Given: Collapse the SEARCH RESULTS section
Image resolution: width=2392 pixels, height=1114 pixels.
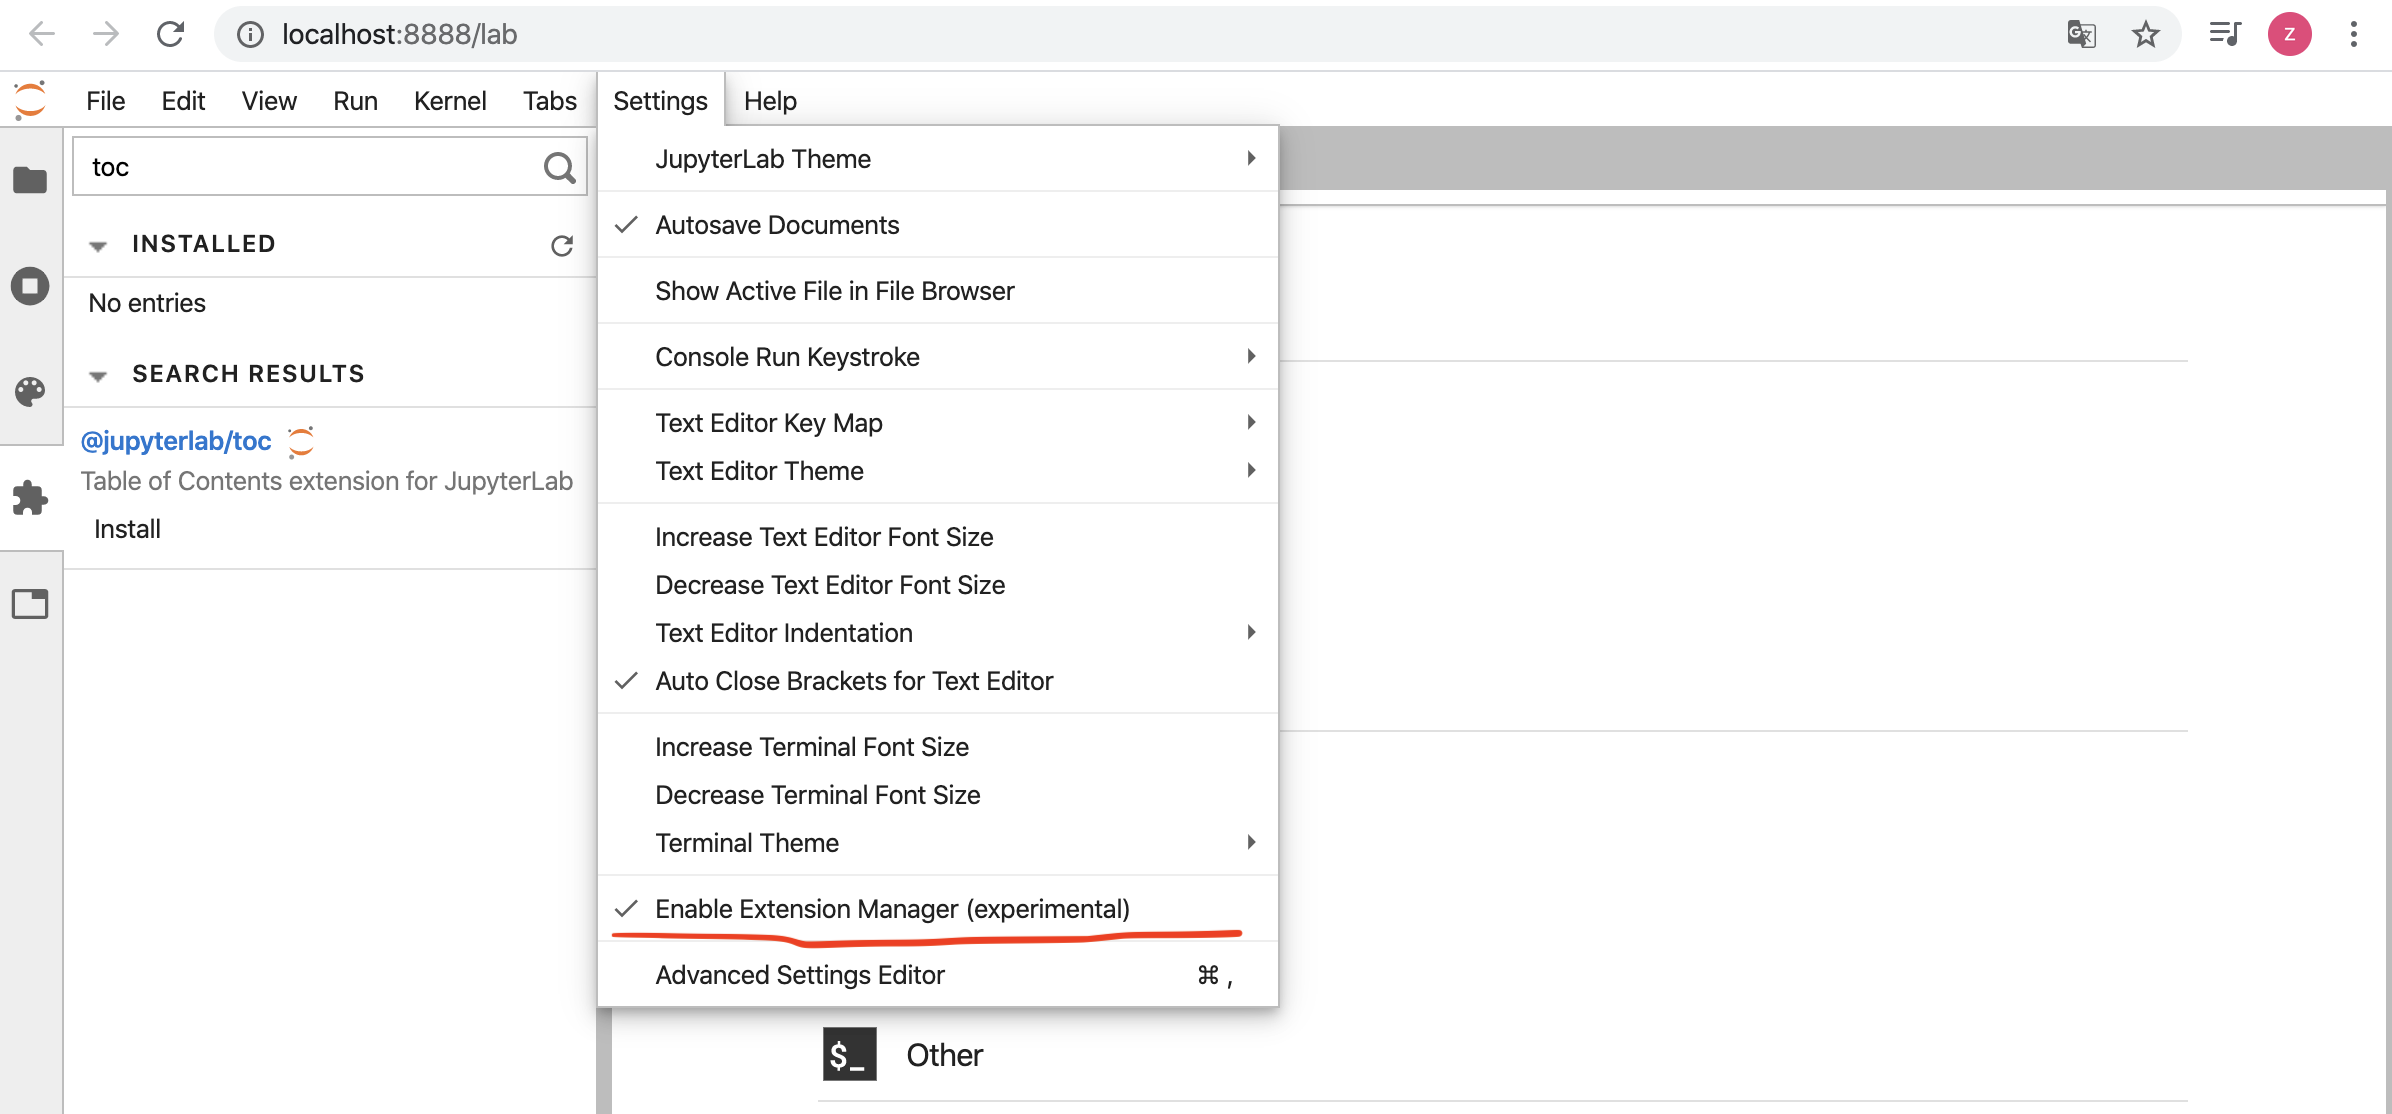Looking at the screenshot, I should [98, 375].
